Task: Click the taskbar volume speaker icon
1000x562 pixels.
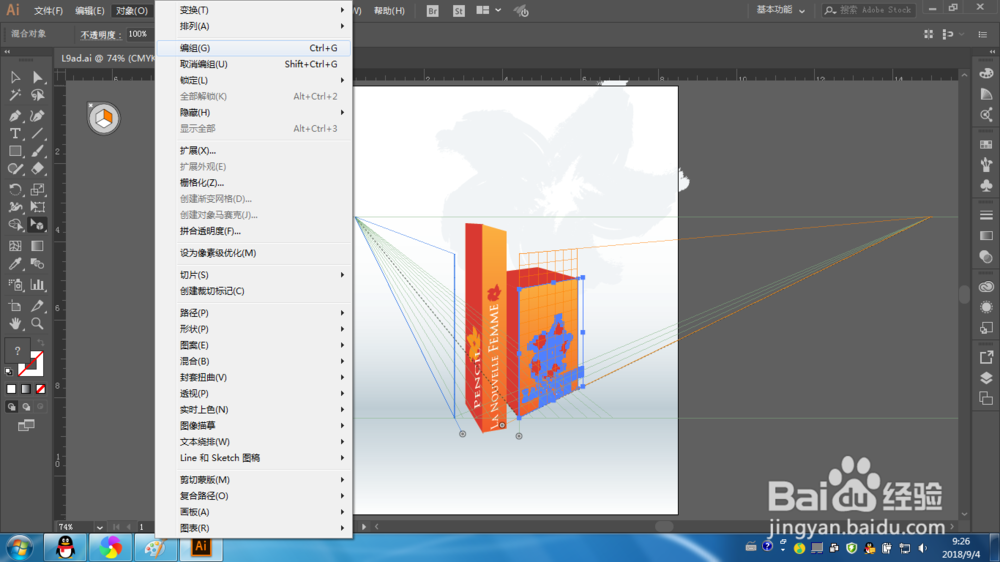Action: click(922, 548)
